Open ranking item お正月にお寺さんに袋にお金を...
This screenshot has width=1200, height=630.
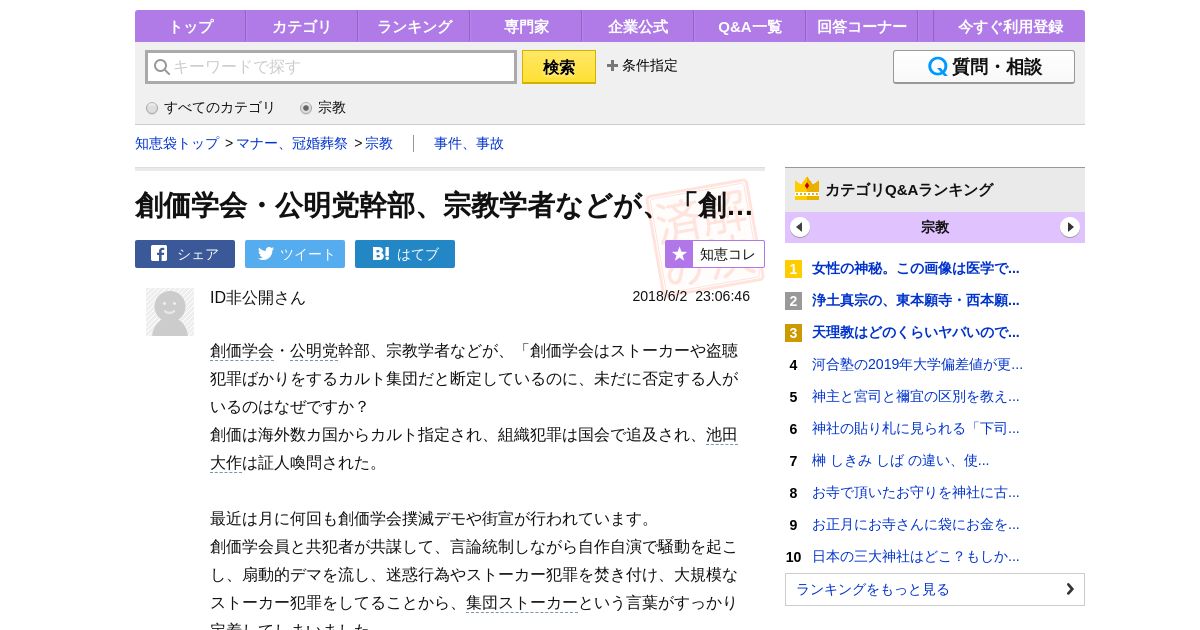(916, 525)
